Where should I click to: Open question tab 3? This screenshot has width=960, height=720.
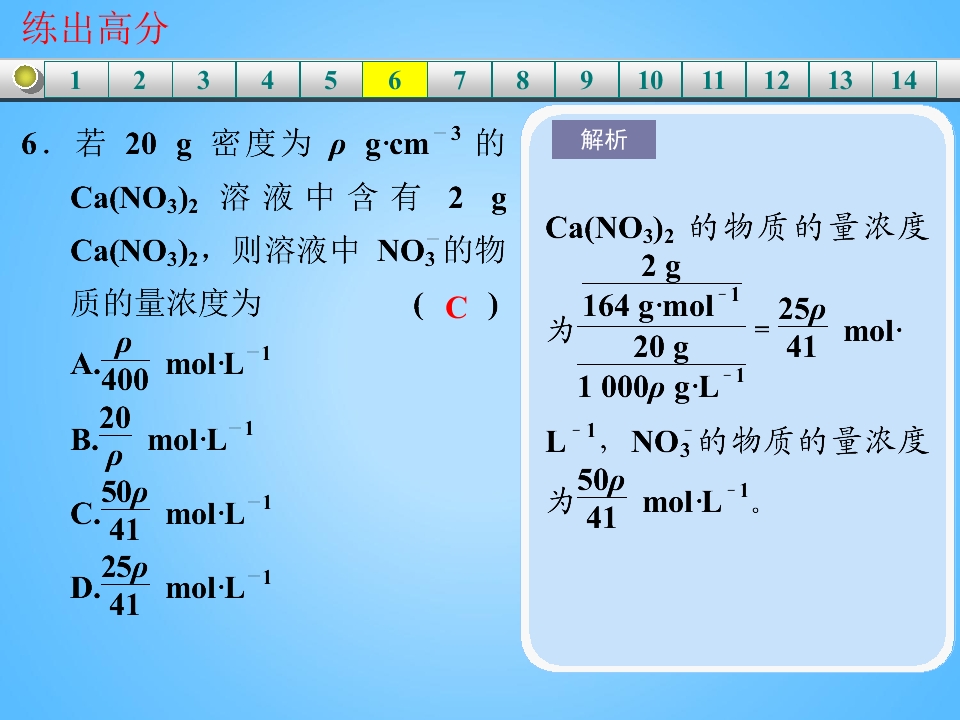click(204, 80)
